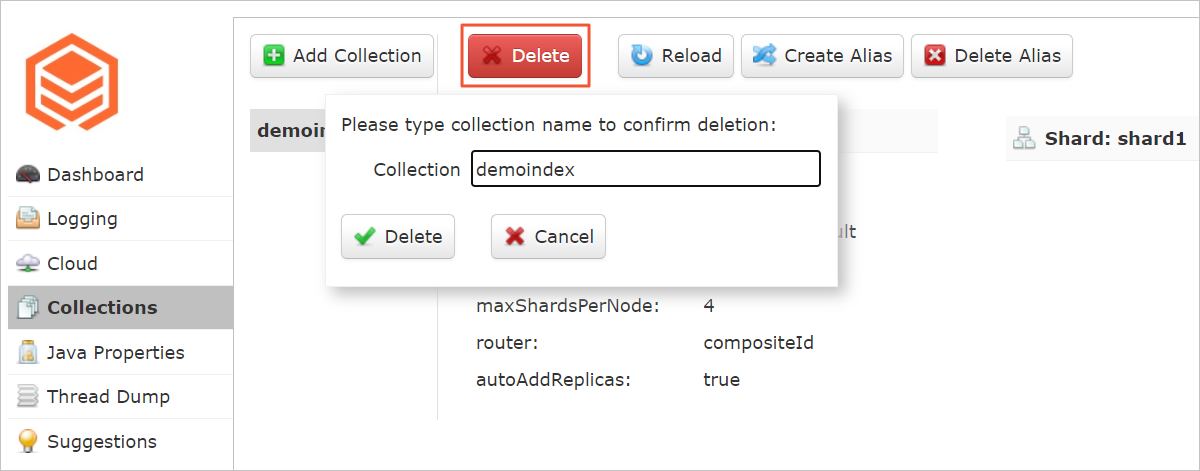Viewport: 1200px width, 471px height.
Task: Open the Collections menu item
Action: point(120,307)
